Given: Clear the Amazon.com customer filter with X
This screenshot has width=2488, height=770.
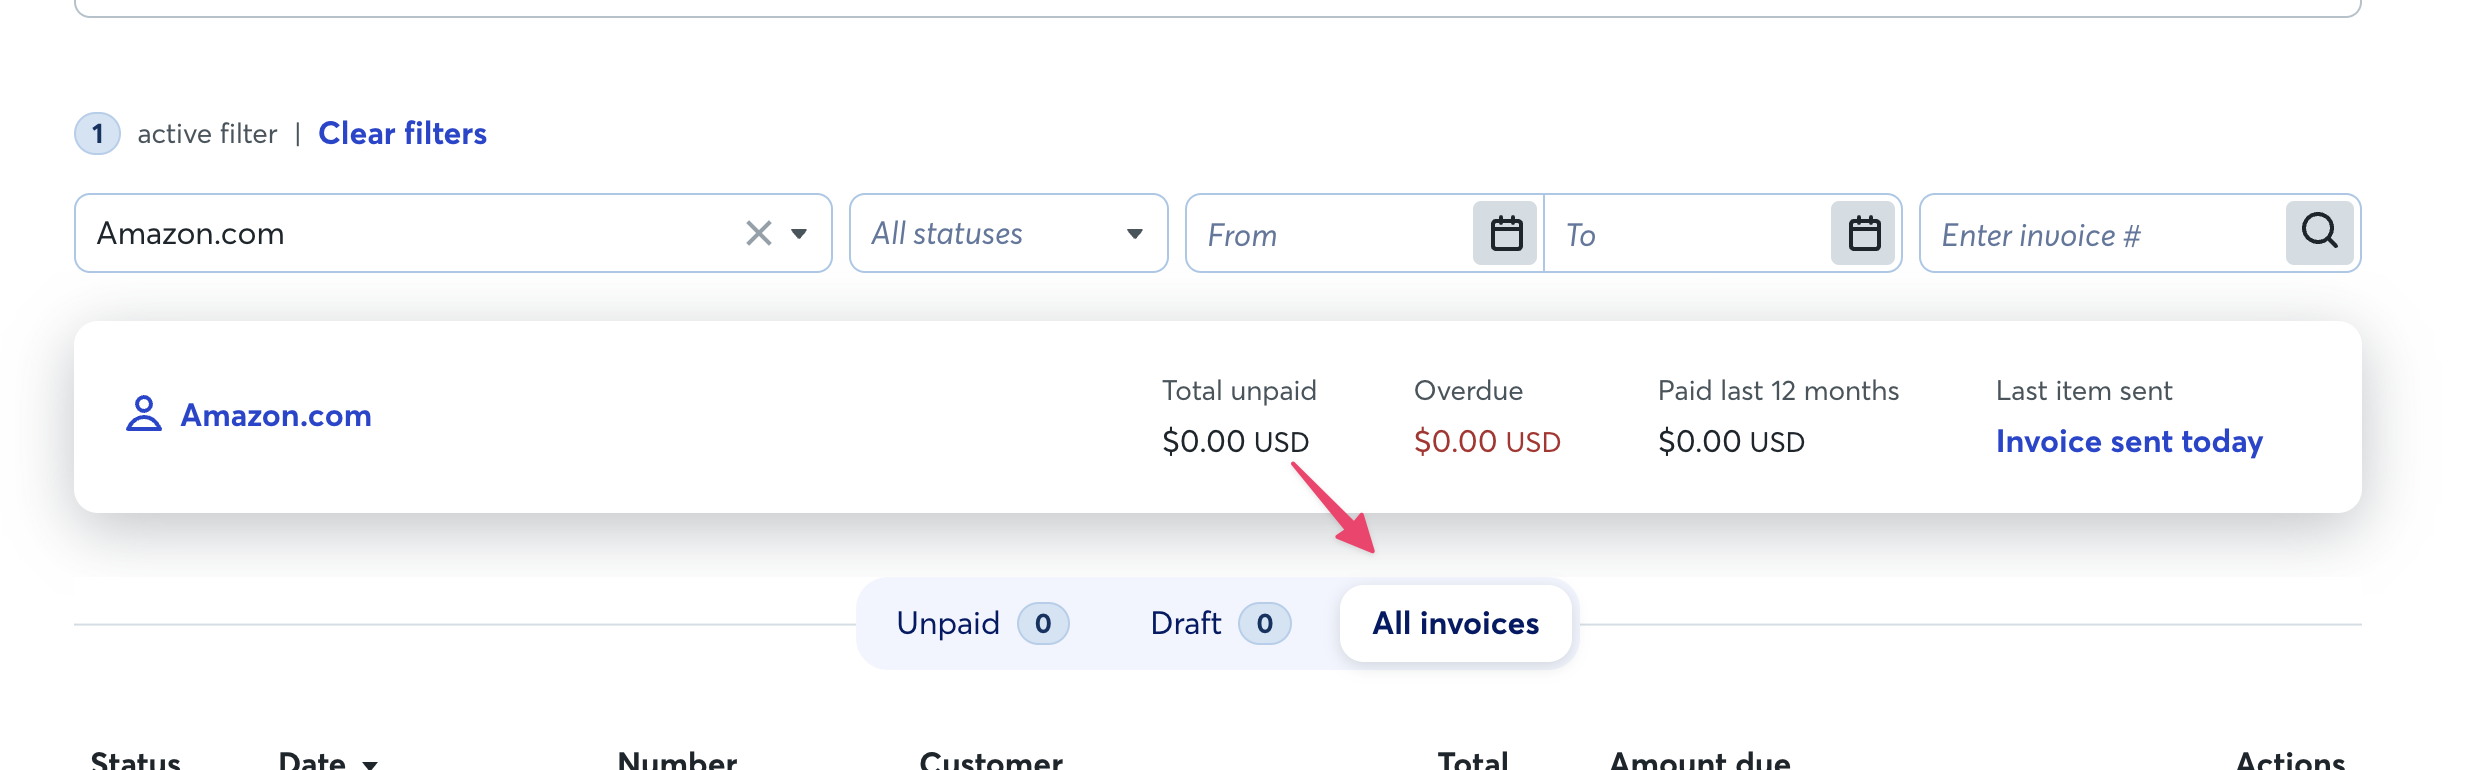Looking at the screenshot, I should click(x=759, y=233).
